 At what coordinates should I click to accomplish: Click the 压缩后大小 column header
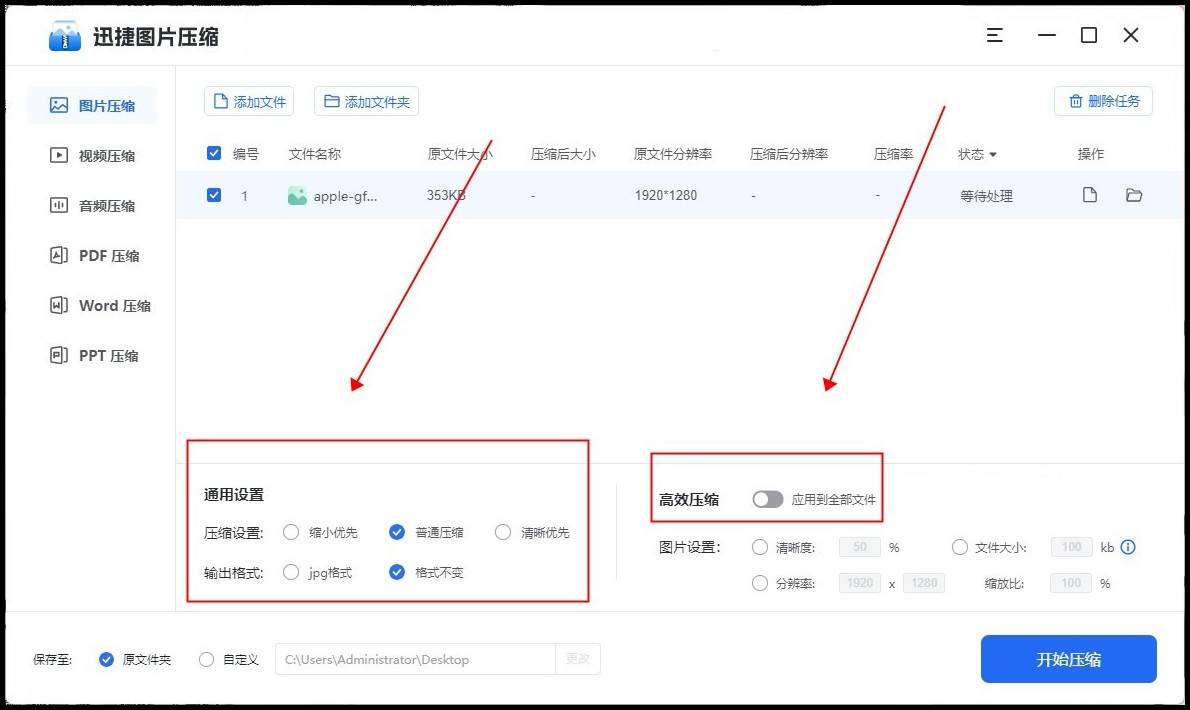pos(563,154)
